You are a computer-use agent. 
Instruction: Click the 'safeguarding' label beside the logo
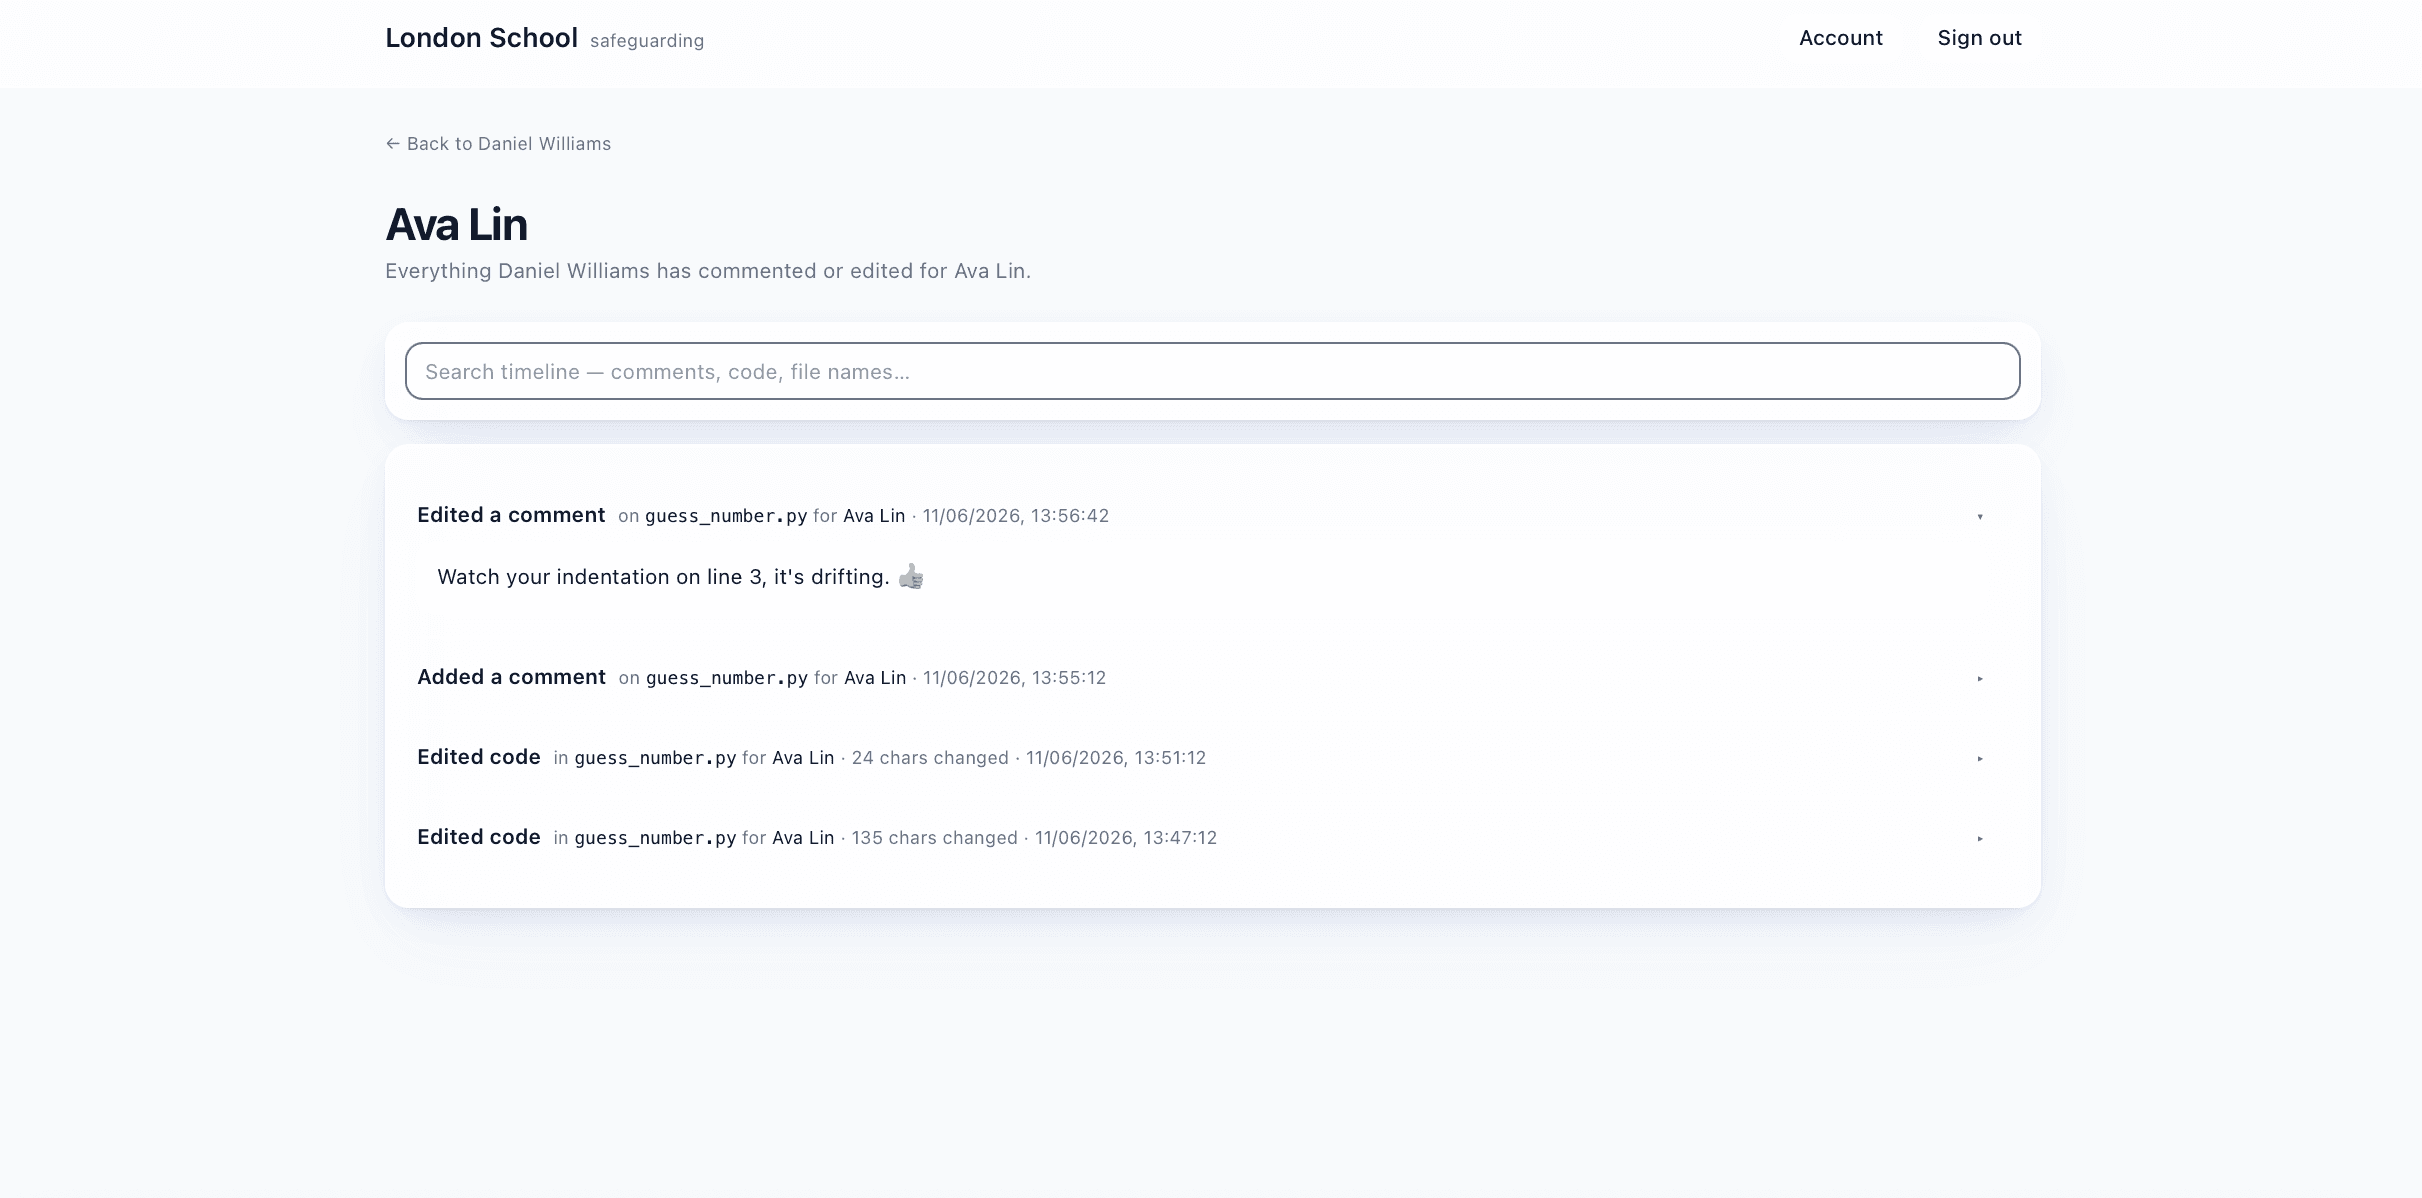[x=647, y=41]
